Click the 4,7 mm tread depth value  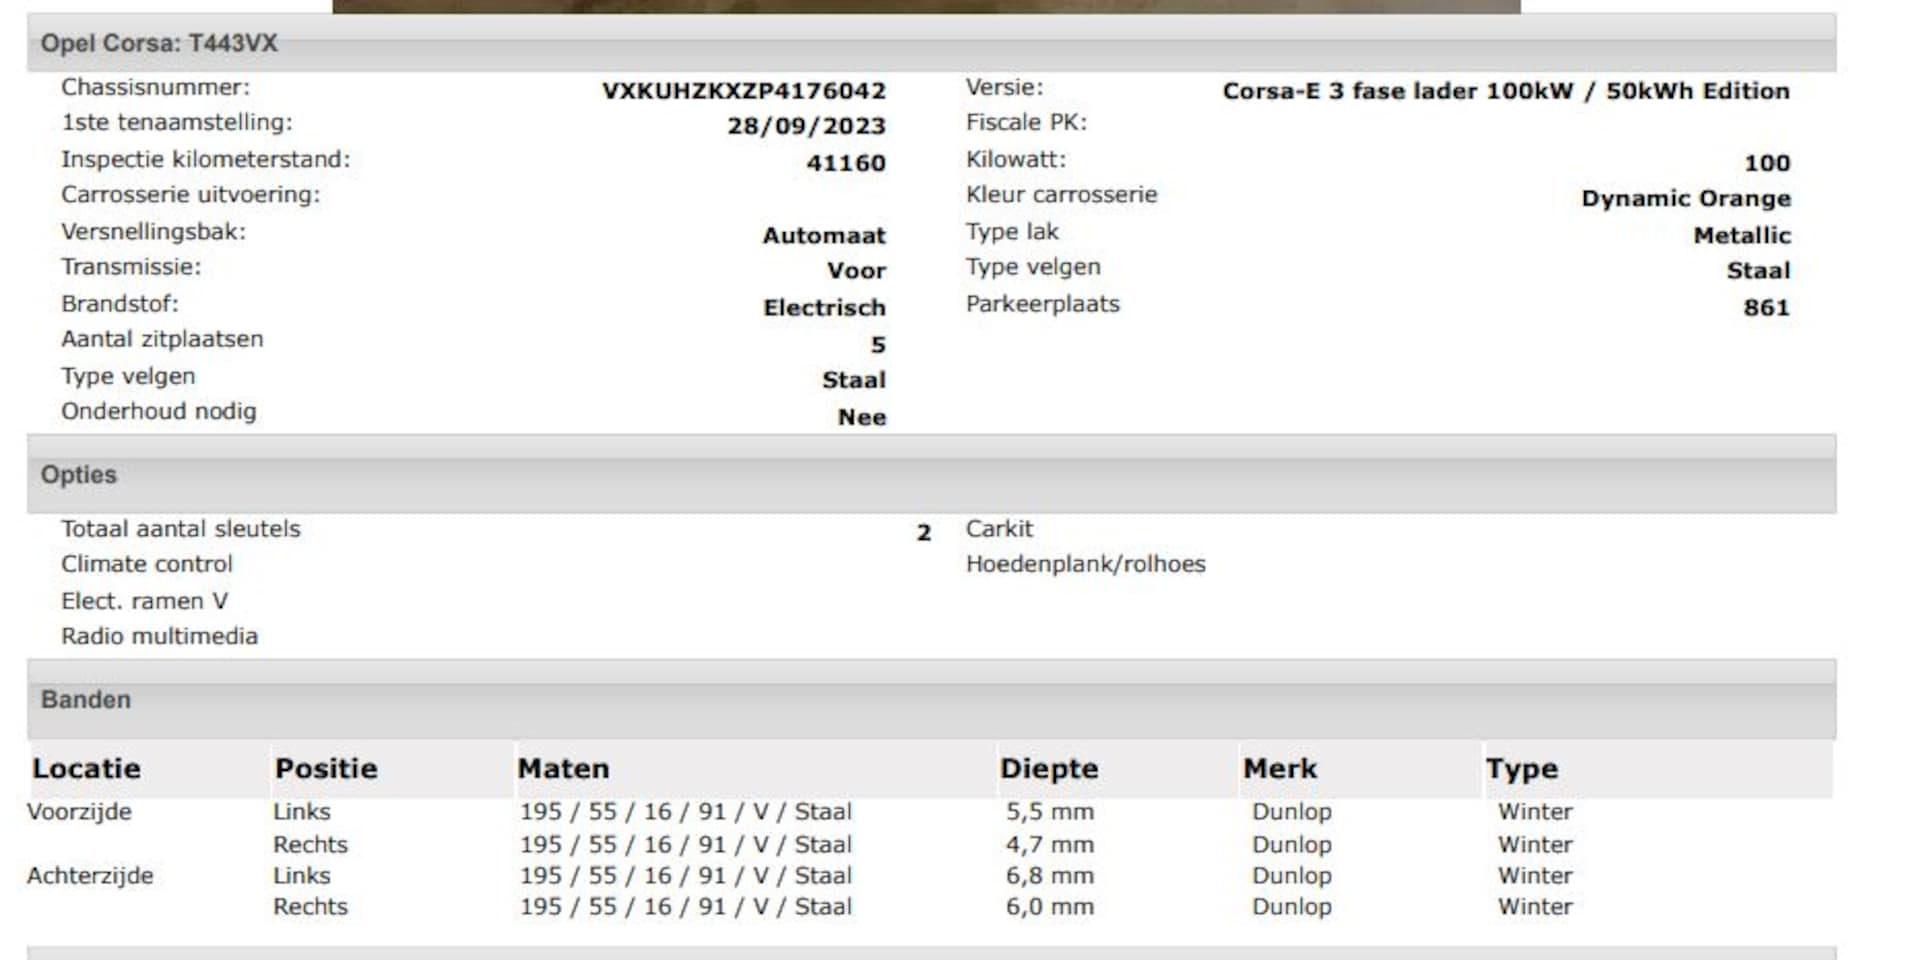(x=1049, y=845)
